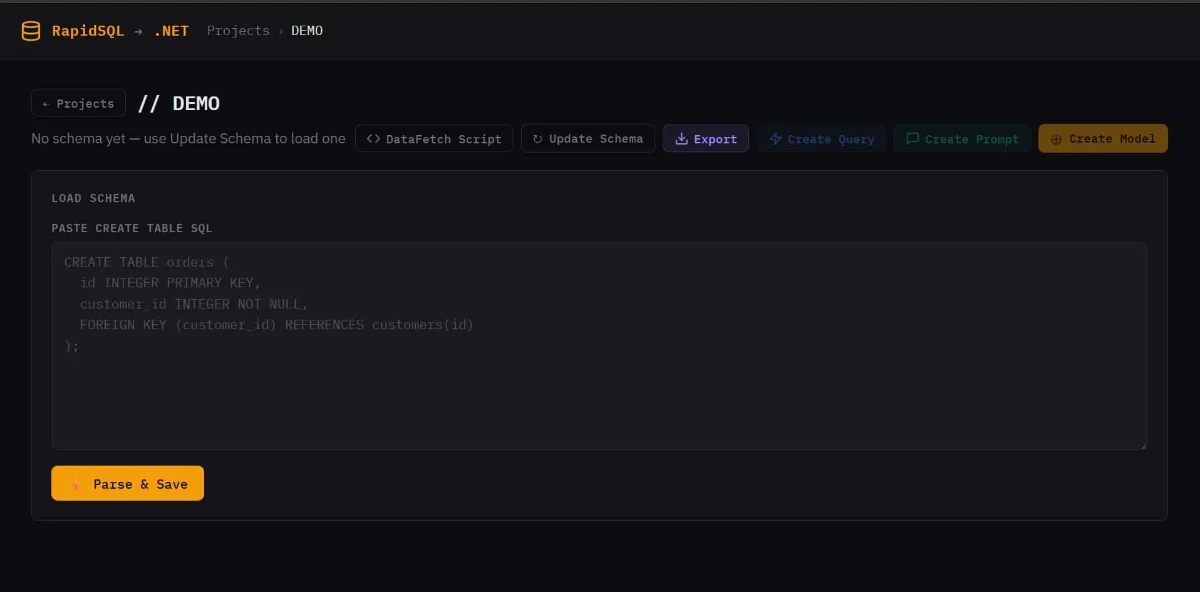The width and height of the screenshot is (1200, 592).
Task: Click the Update Schema button
Action: [588, 138]
